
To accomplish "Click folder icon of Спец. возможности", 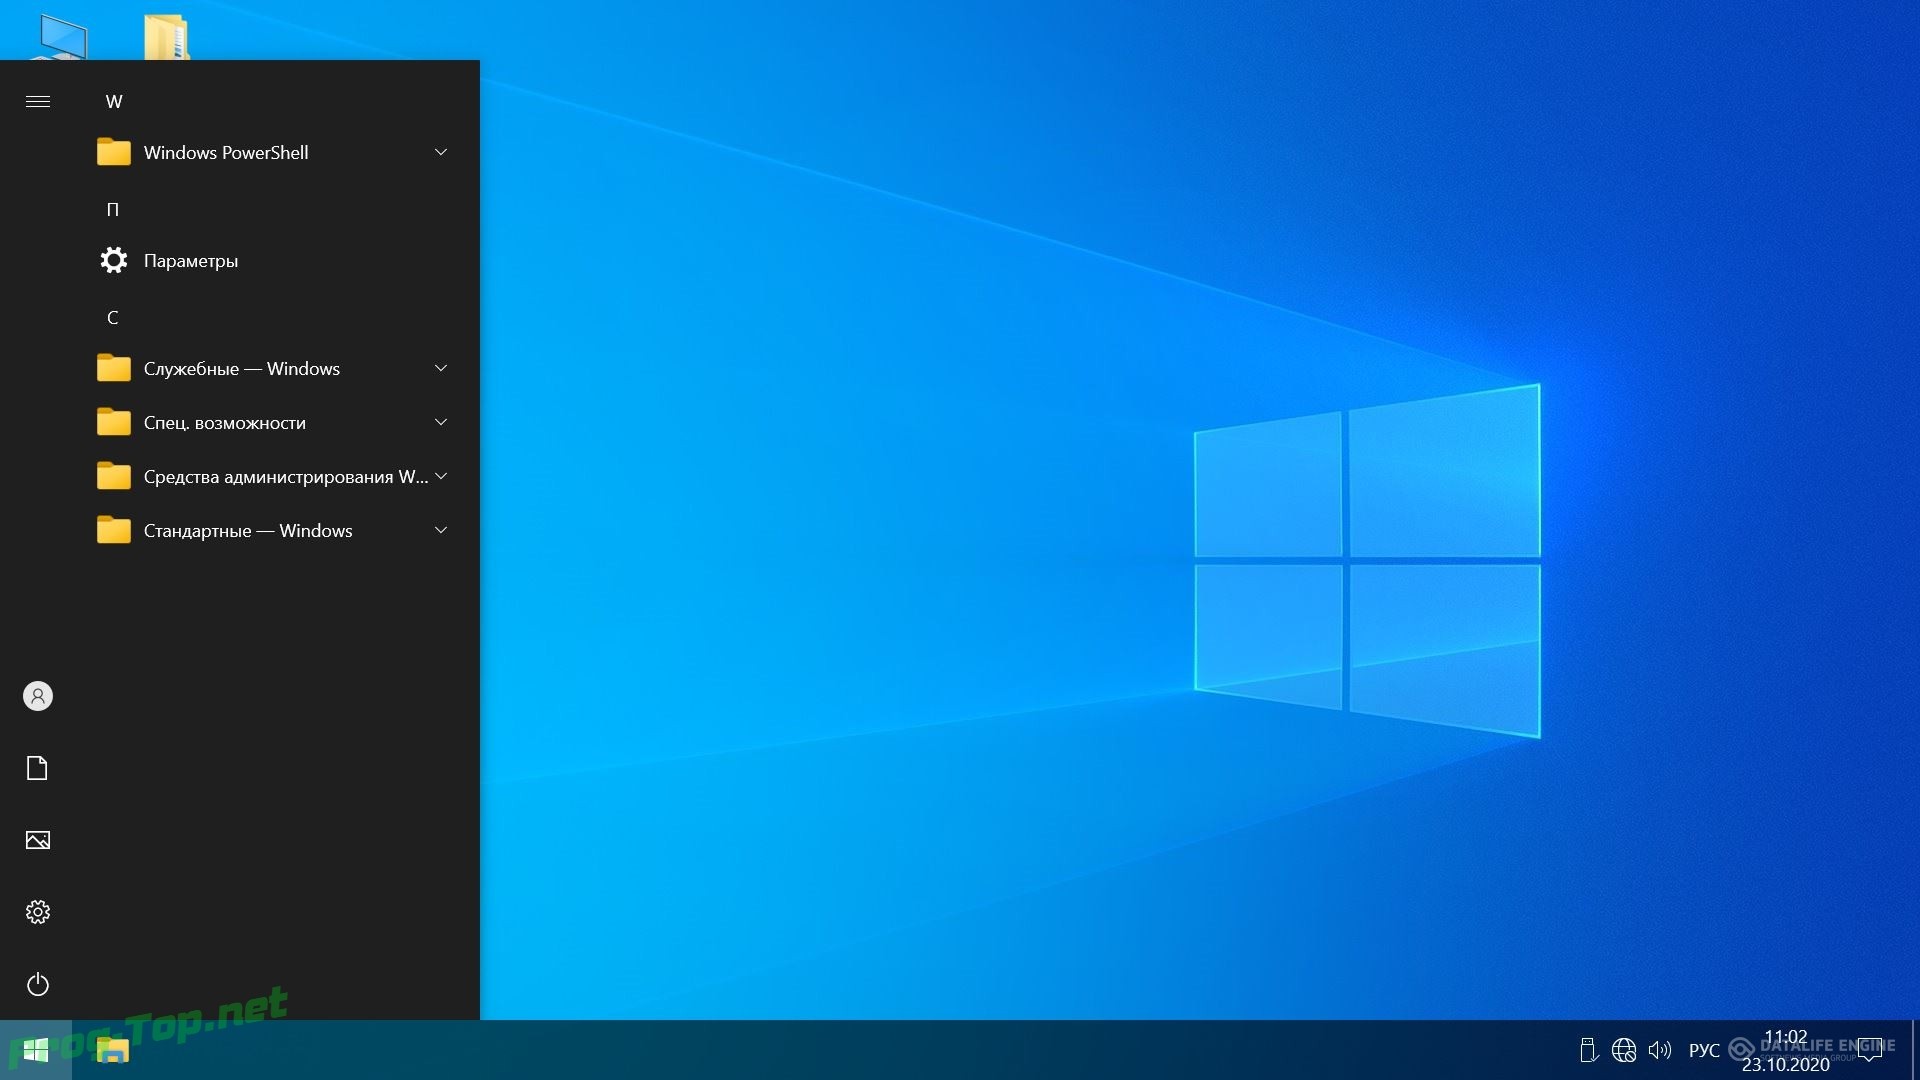I will 114,422.
